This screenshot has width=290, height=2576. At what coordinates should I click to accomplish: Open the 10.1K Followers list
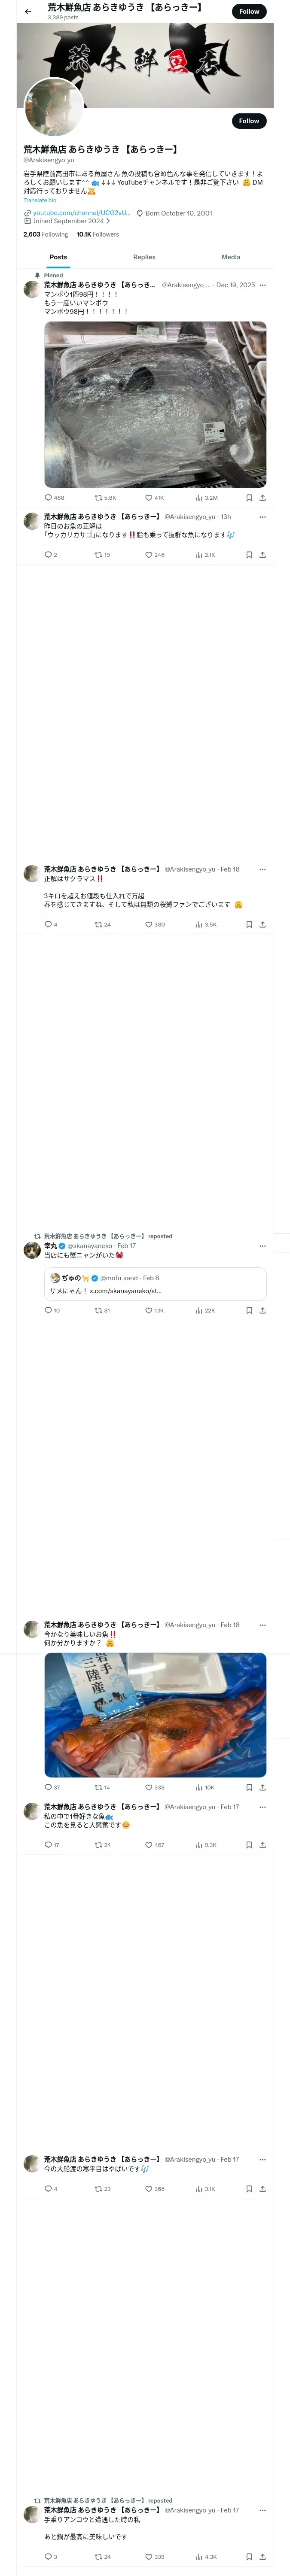coord(98,235)
